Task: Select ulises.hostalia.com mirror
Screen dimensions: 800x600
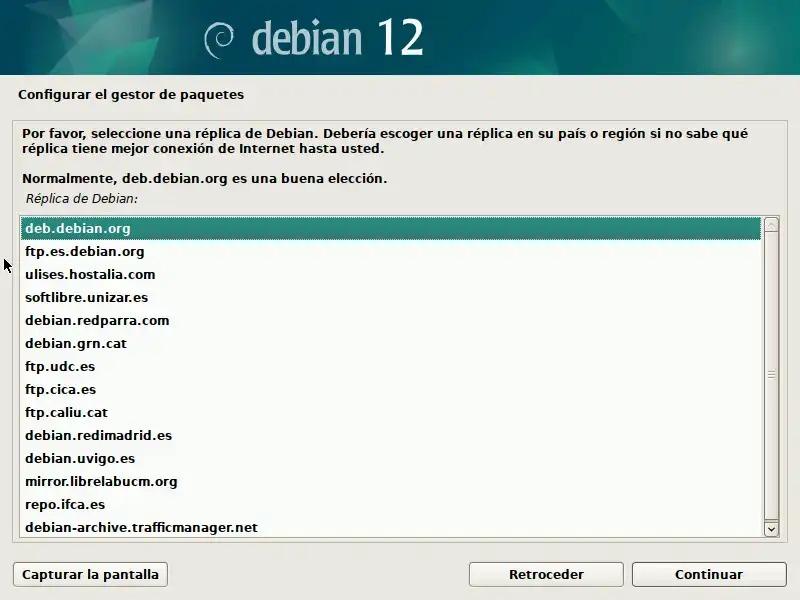Action: [391, 274]
